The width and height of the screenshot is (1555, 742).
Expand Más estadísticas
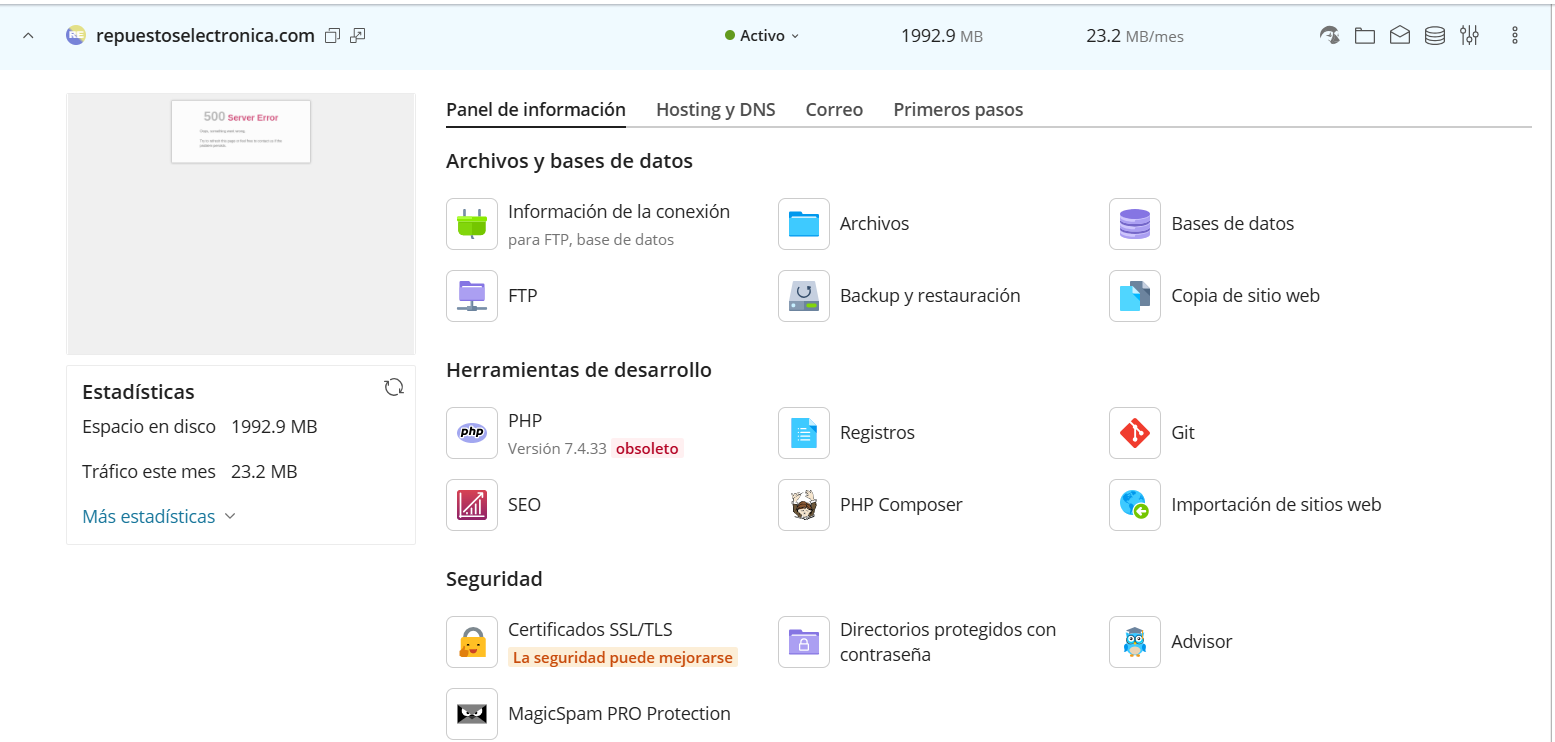point(159,517)
